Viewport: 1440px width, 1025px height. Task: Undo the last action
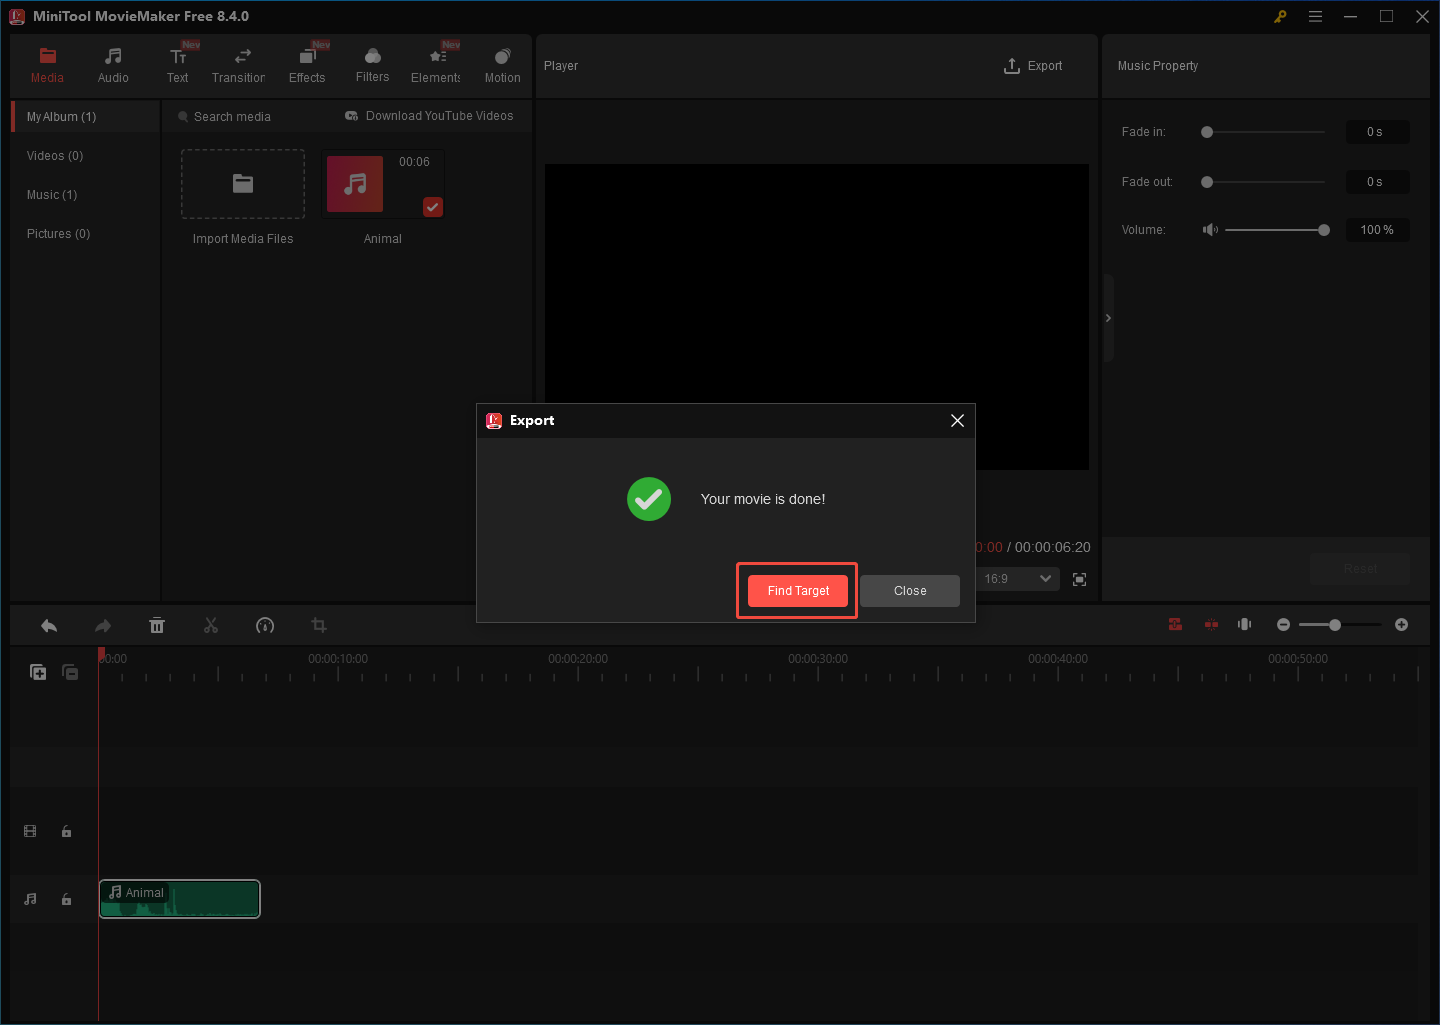[48, 625]
